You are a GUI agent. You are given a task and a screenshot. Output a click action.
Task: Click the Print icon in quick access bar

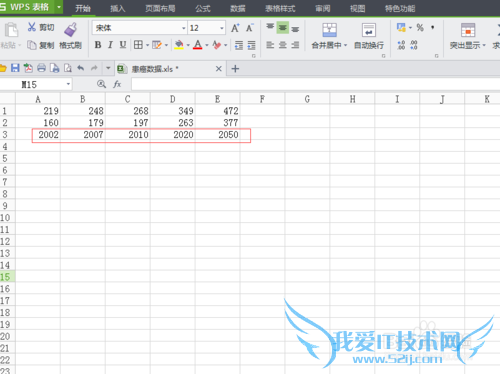(41, 68)
